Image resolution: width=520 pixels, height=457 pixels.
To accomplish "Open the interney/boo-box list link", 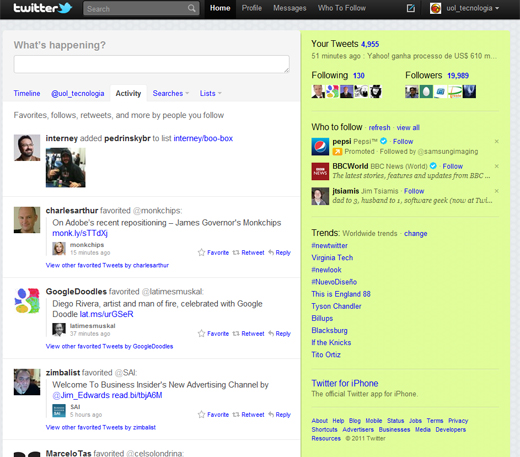I will click(x=203, y=138).
